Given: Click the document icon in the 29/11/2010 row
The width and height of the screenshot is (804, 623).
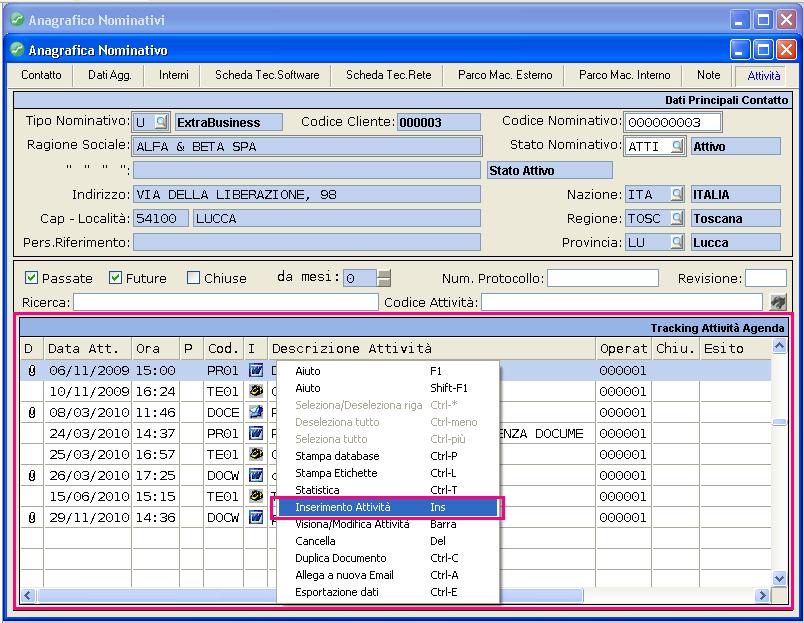Looking at the screenshot, I should (255, 517).
